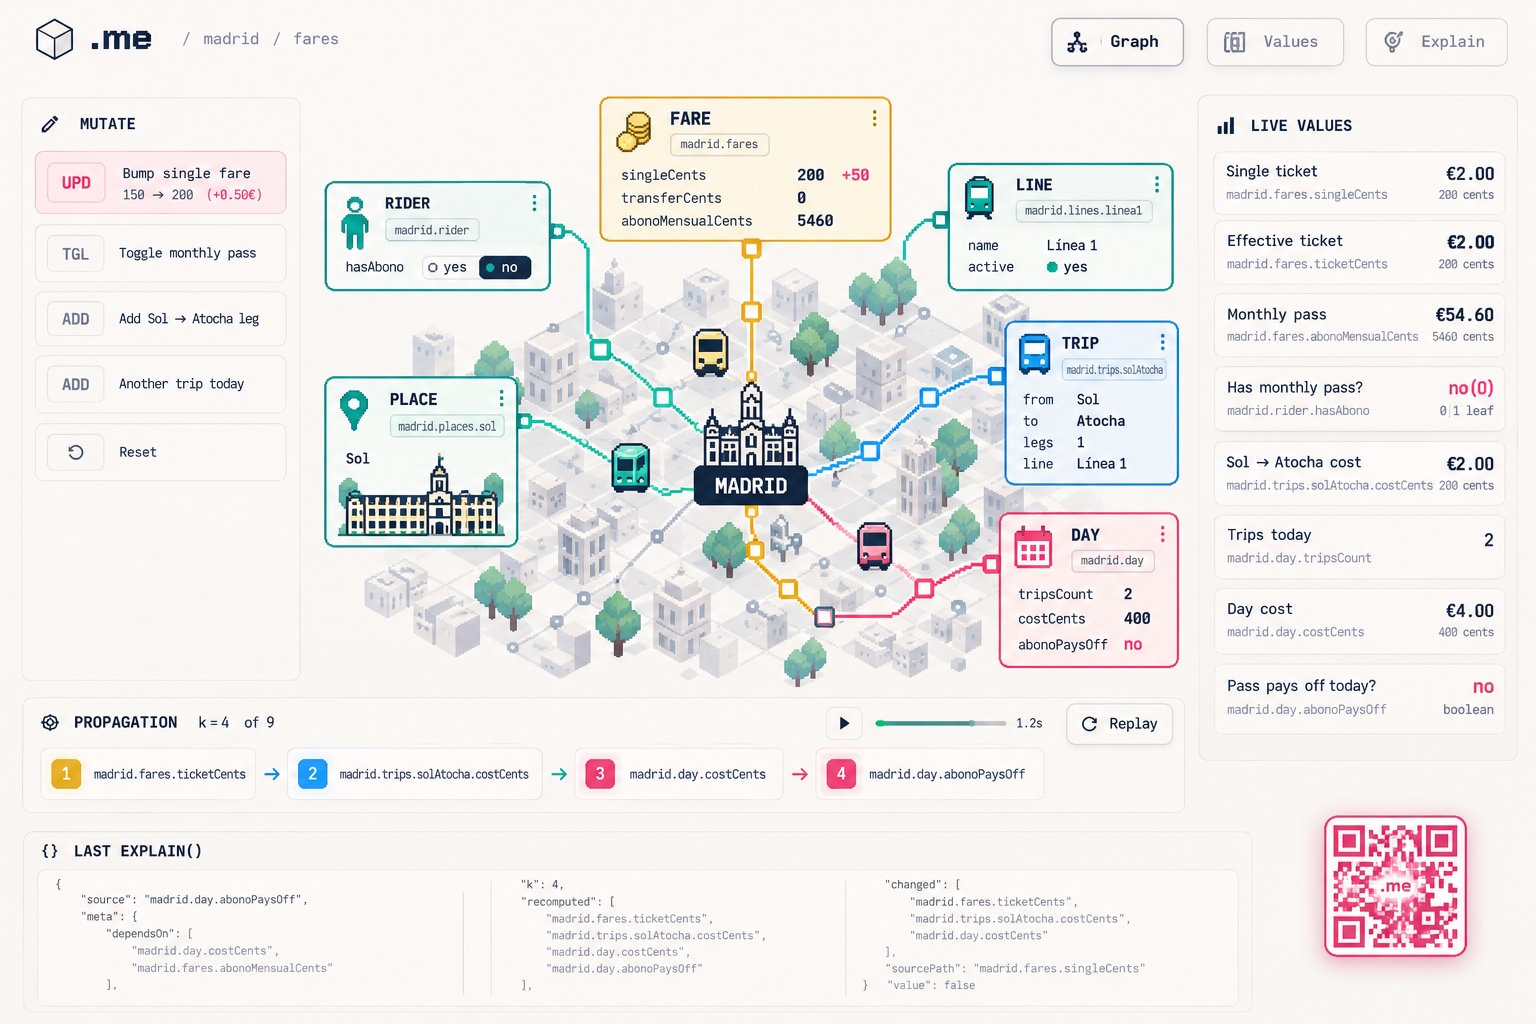Click the teal tram icon on map

point(630,468)
